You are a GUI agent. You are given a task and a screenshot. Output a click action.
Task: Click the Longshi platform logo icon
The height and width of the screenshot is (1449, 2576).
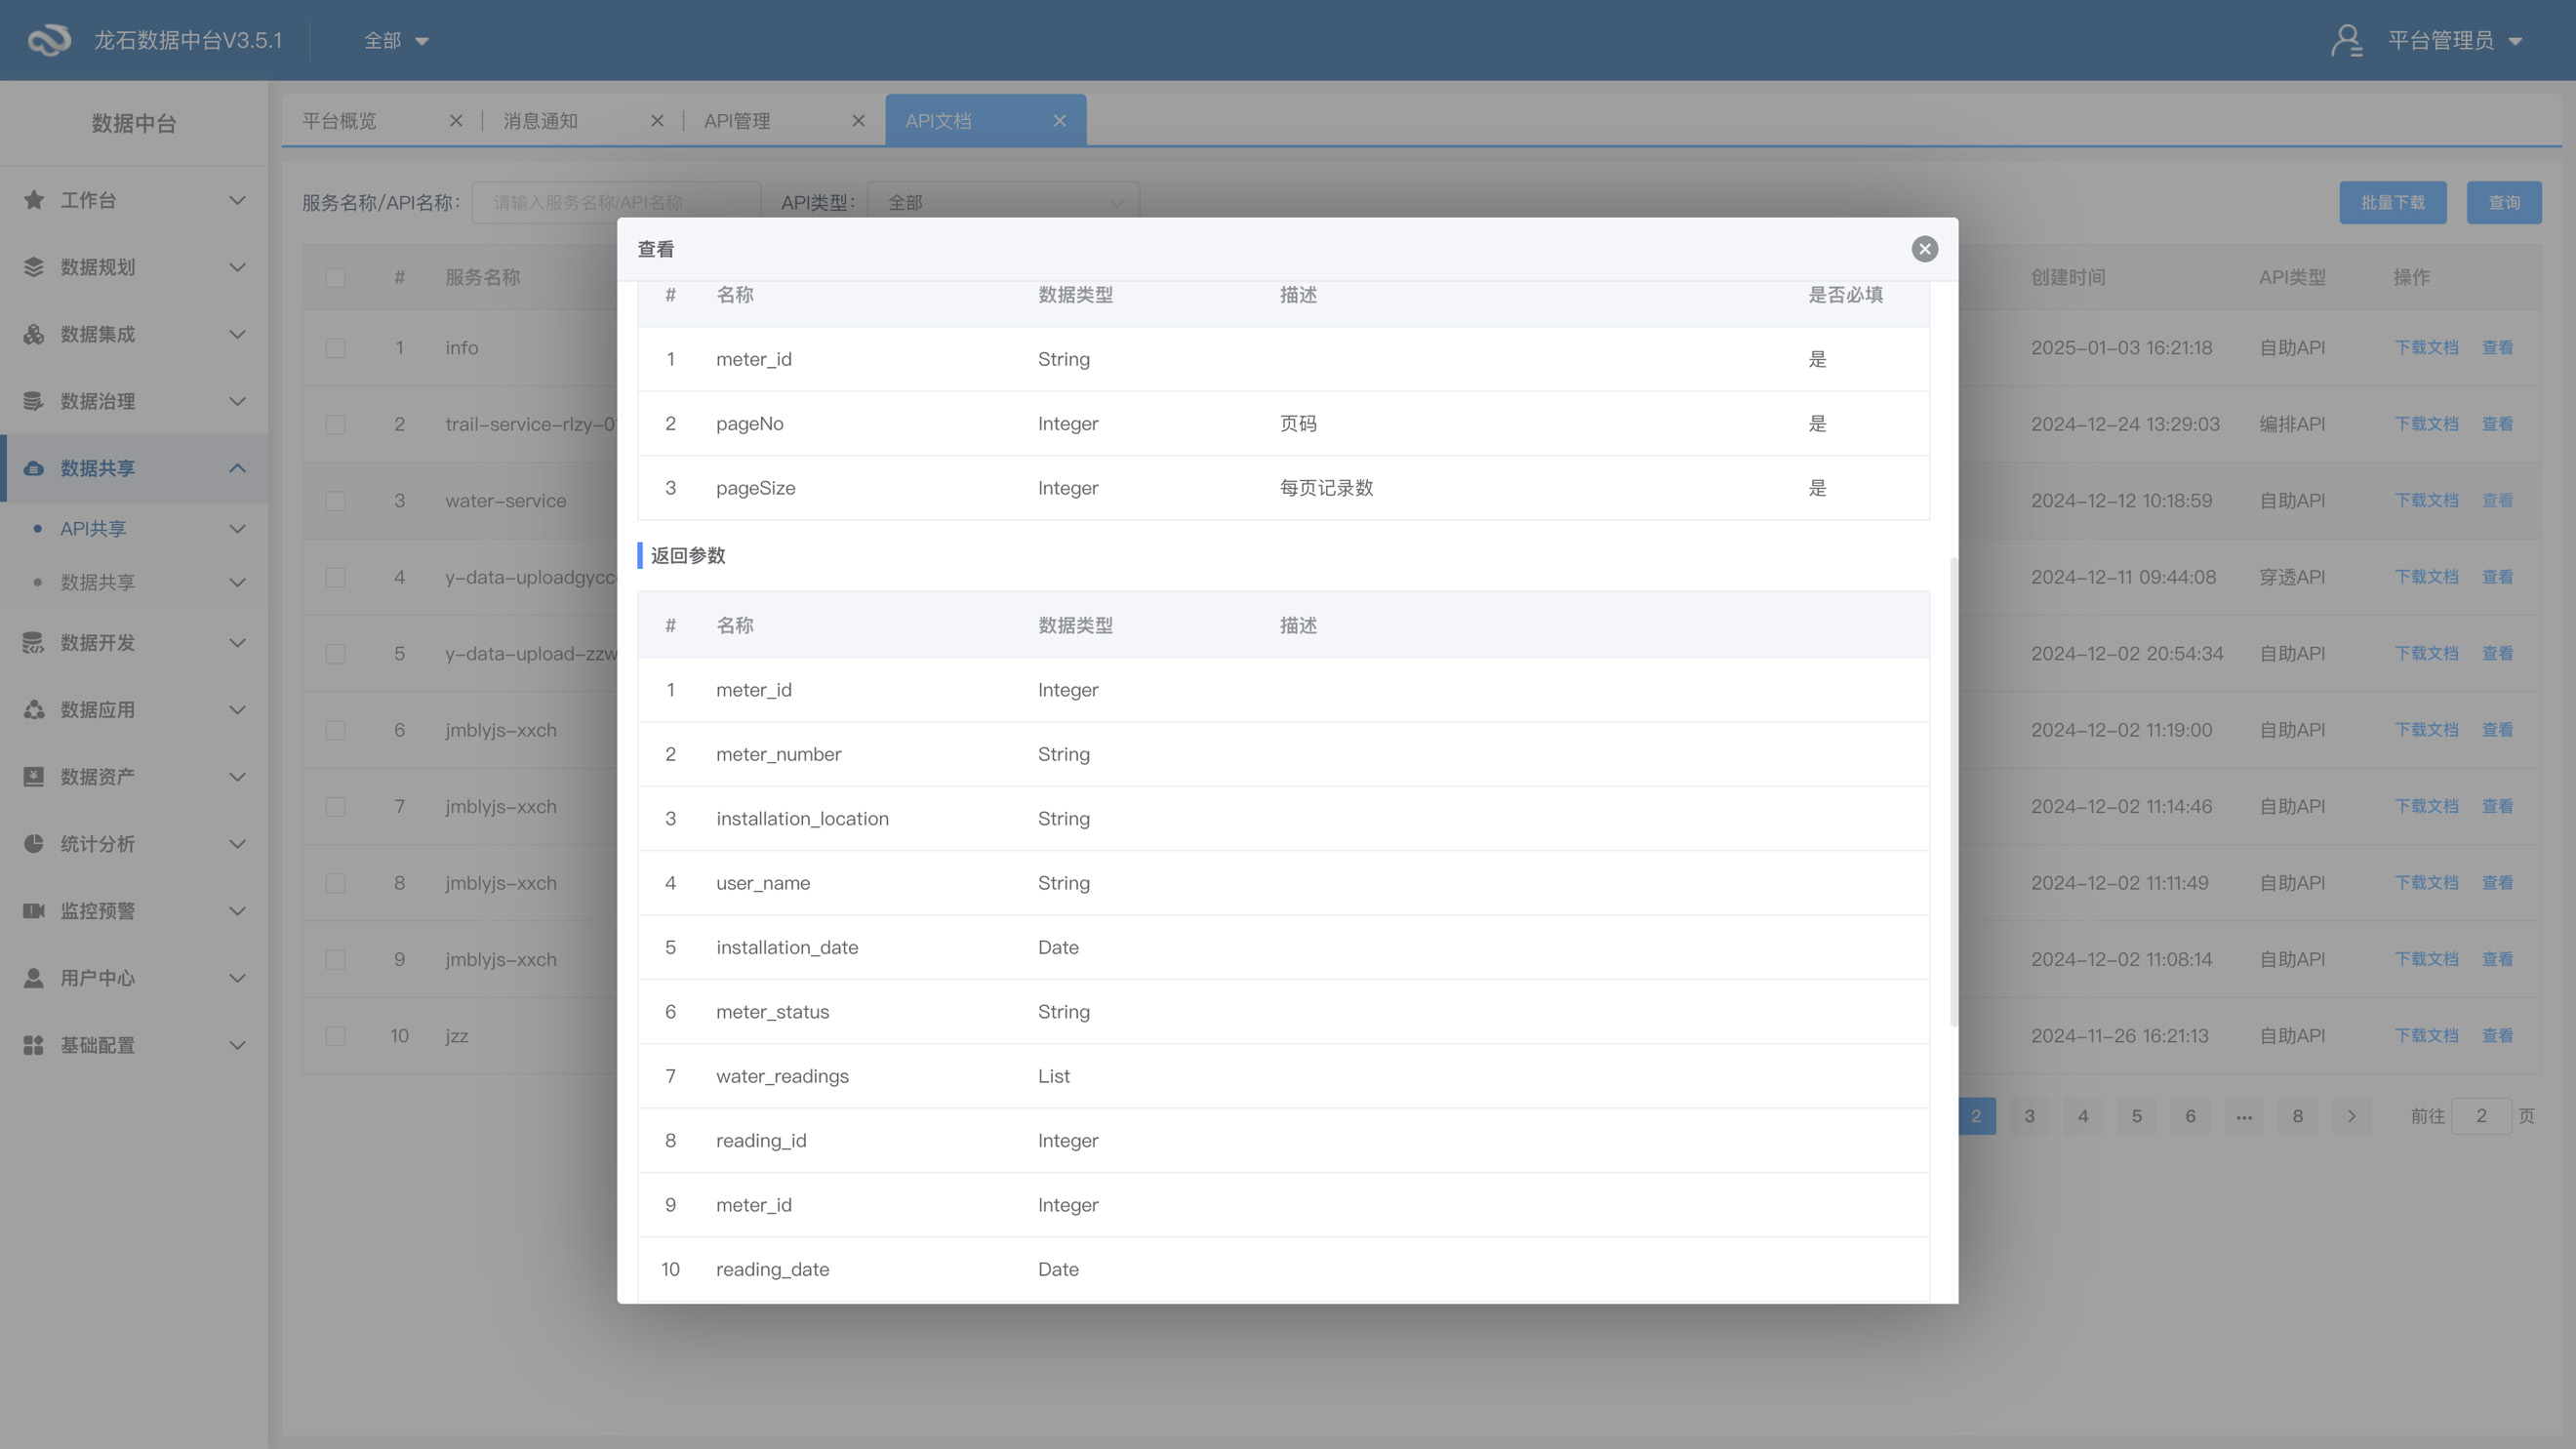pyautogui.click(x=49, y=40)
